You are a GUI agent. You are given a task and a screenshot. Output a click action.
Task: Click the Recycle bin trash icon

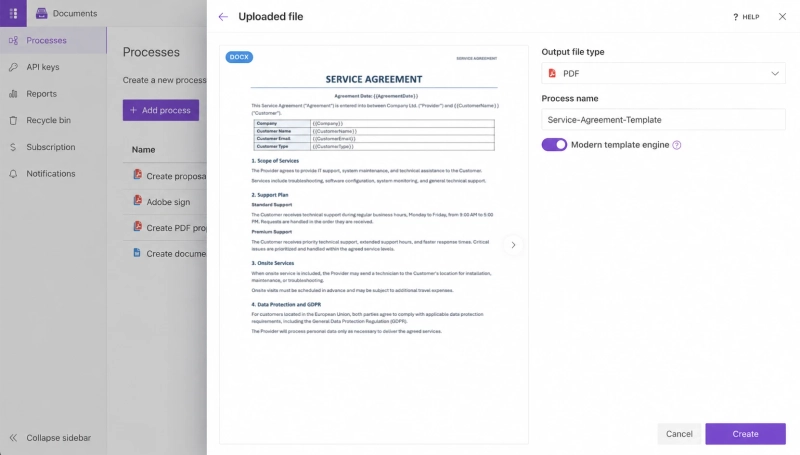pyautogui.click(x=13, y=120)
